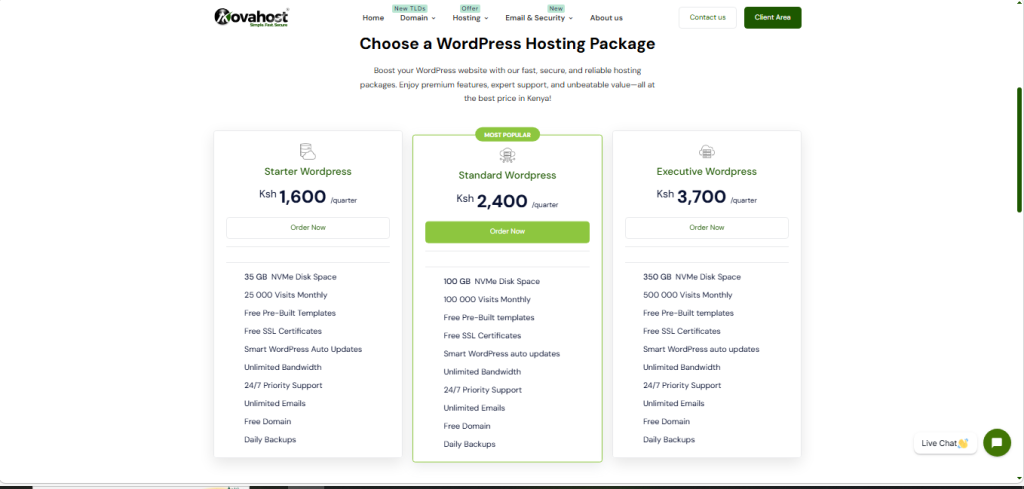Screen dimensions: 1024x489
Task: Click 25 000 Visits Monthly text
Action: coord(286,295)
